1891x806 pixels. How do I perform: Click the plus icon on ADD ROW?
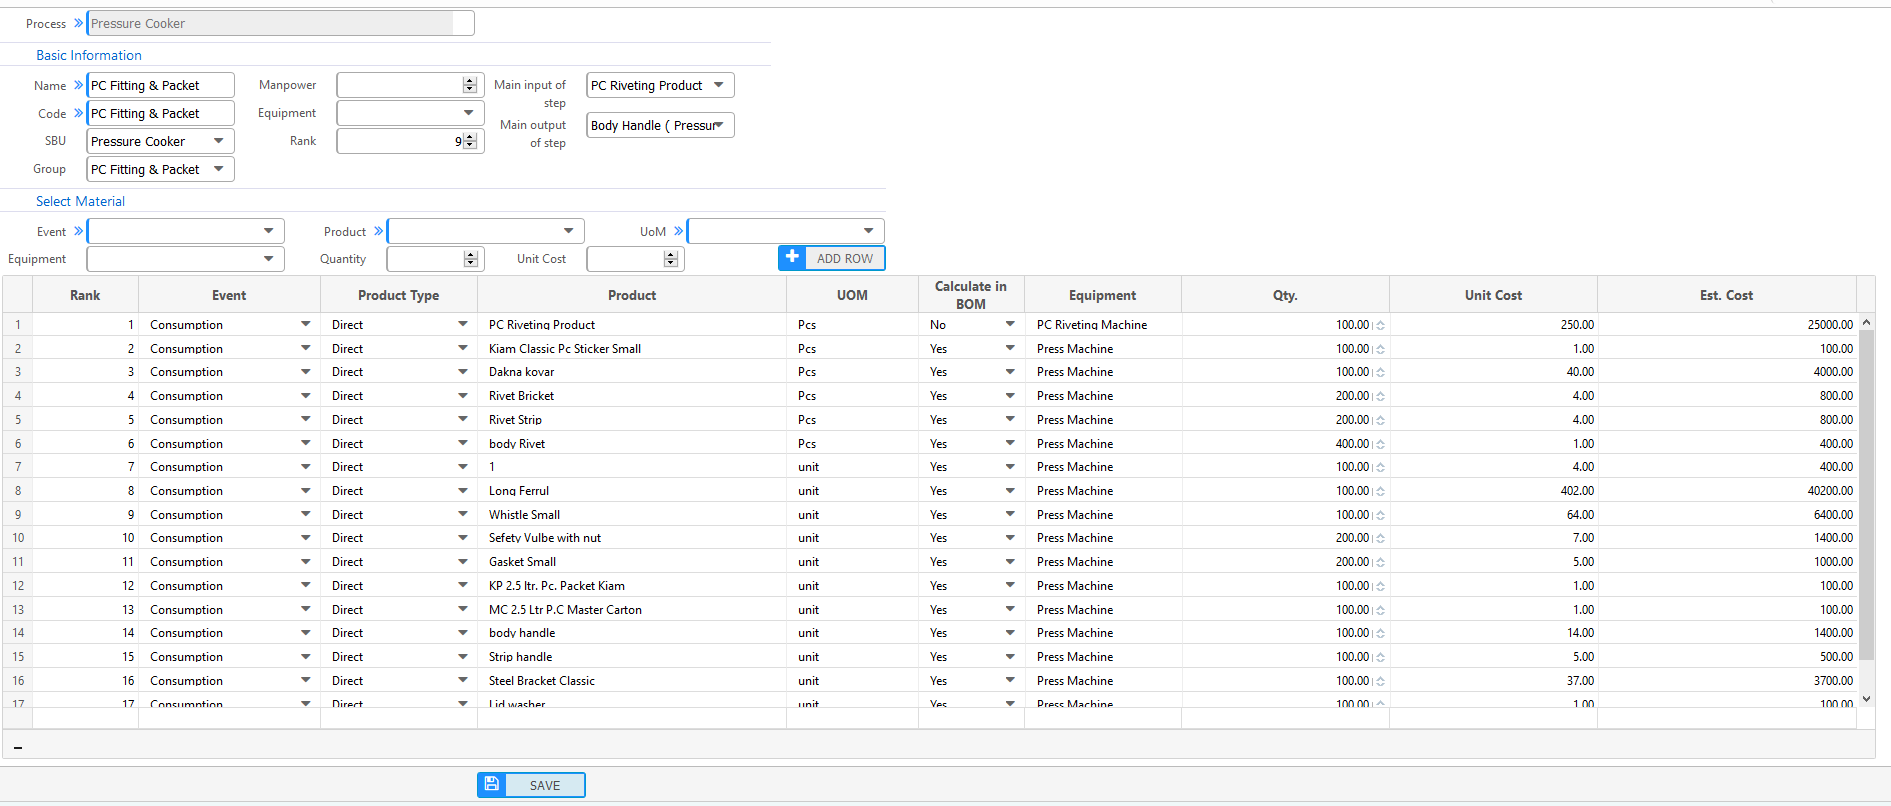pos(792,257)
